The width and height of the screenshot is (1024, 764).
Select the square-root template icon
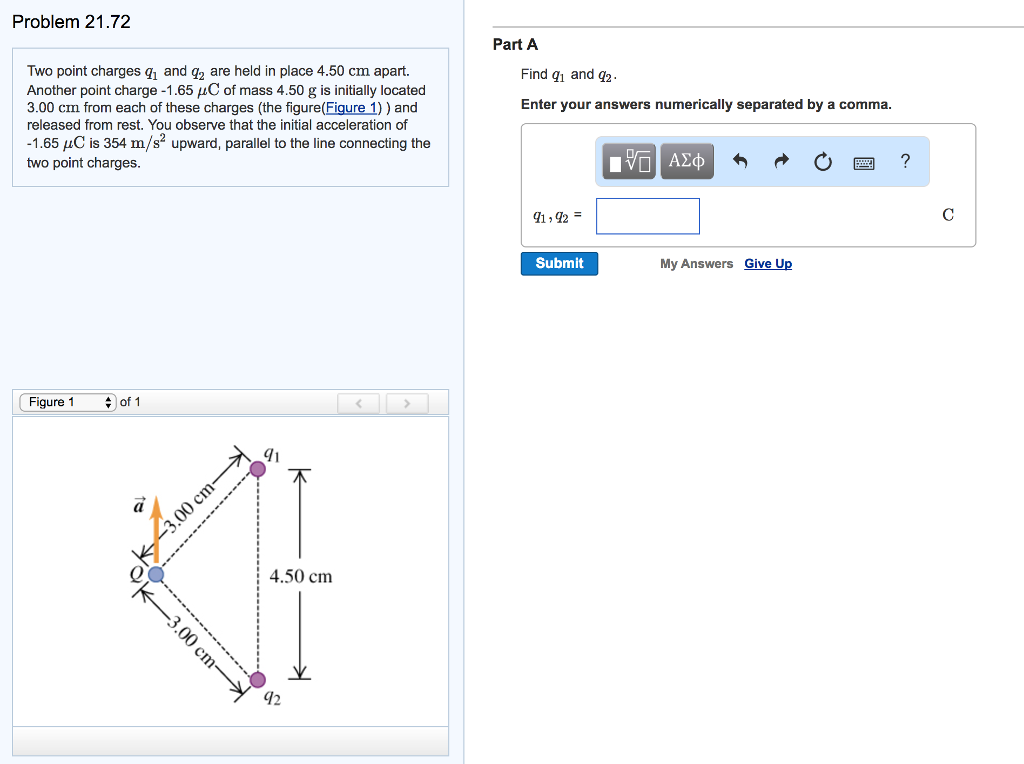(640, 159)
